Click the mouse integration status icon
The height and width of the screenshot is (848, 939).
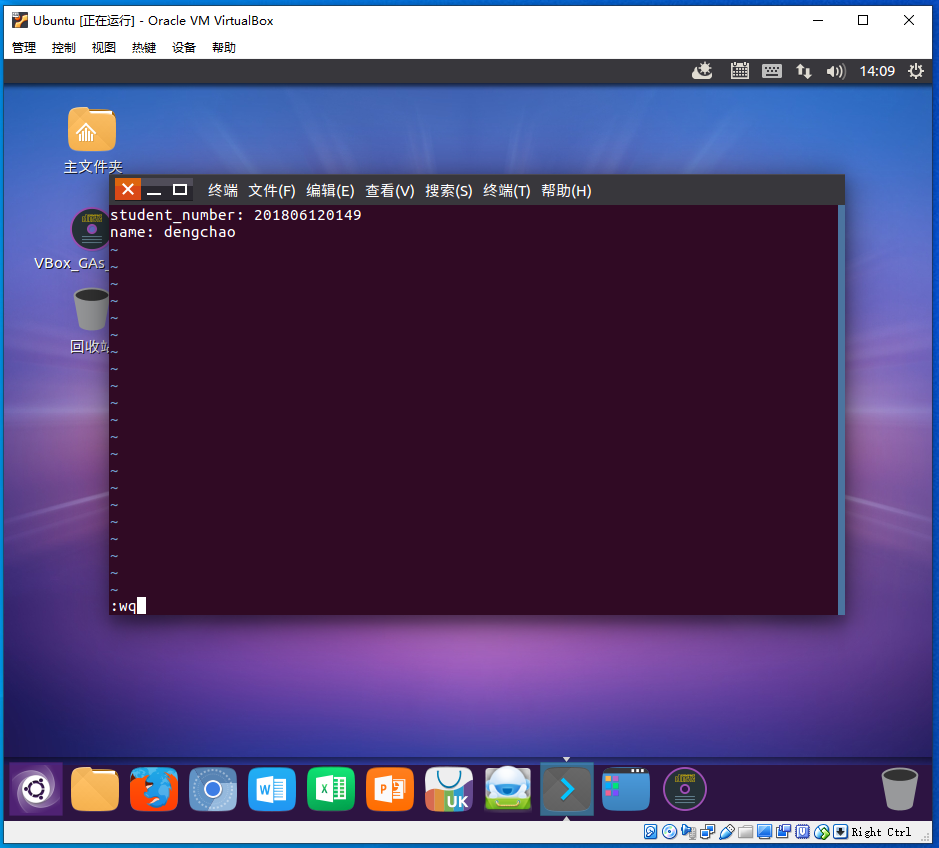pyautogui.click(x=822, y=832)
